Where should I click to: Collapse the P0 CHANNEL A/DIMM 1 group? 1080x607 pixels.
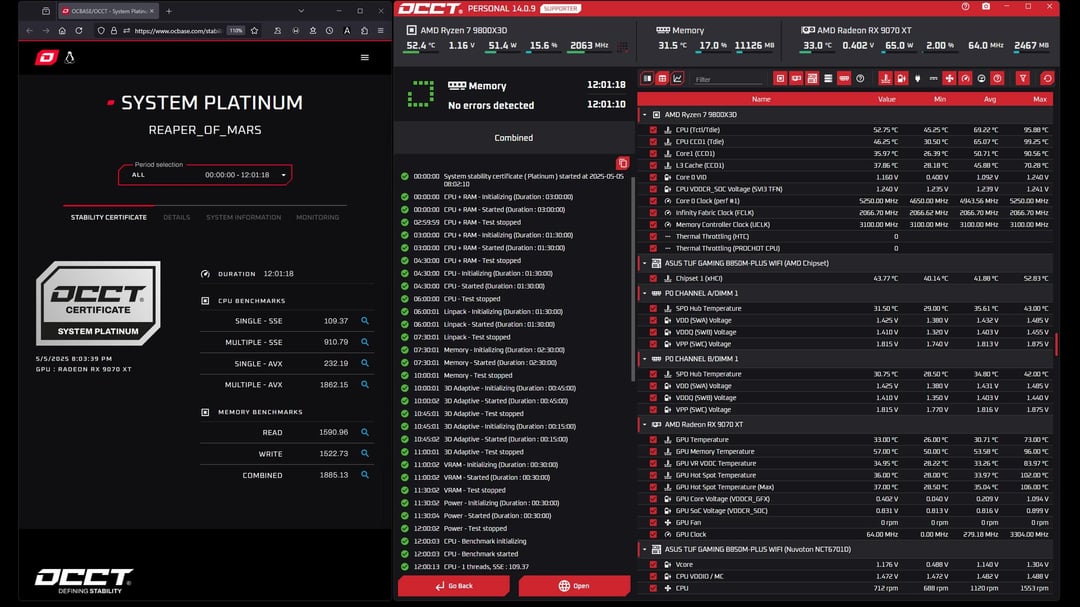pyautogui.click(x=645, y=294)
